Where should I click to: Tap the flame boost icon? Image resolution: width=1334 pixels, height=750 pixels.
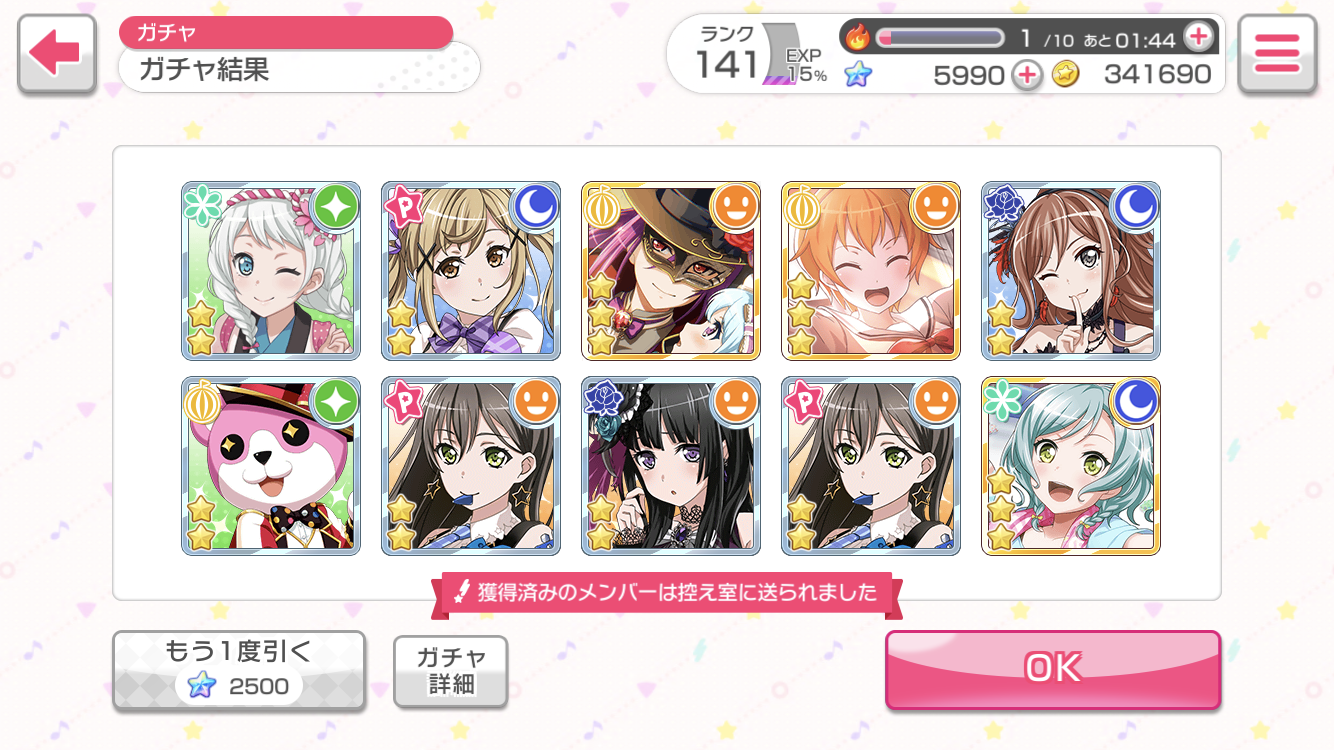(x=858, y=38)
